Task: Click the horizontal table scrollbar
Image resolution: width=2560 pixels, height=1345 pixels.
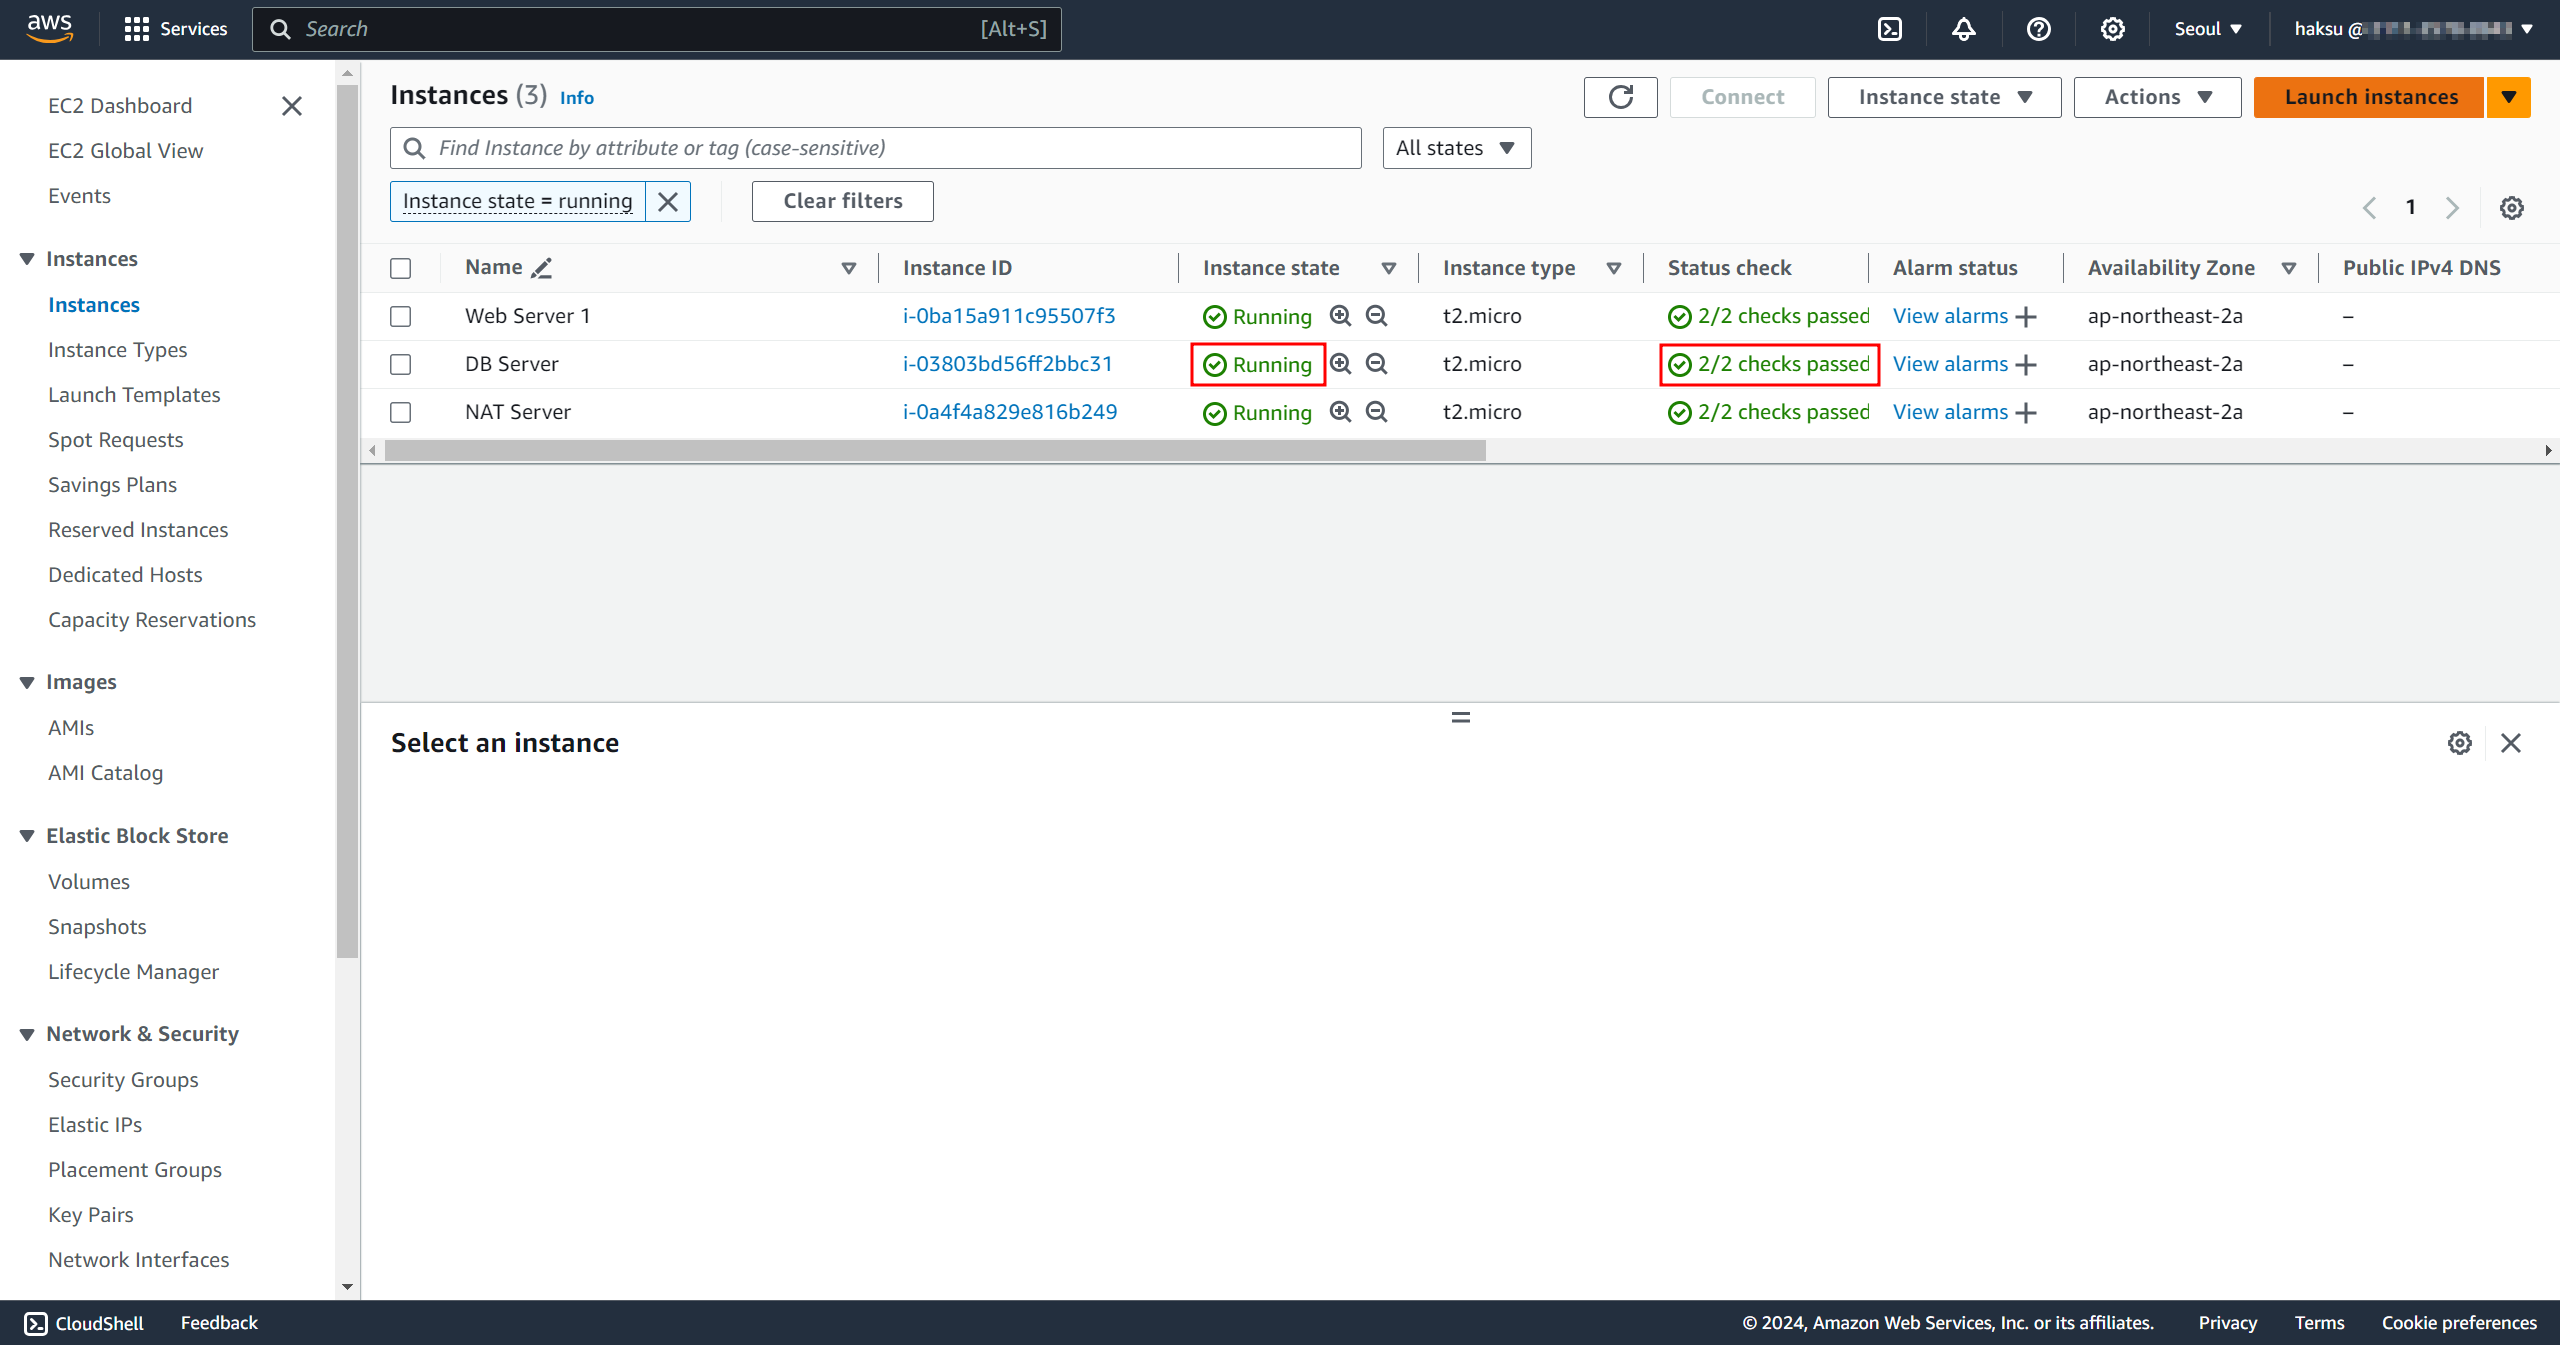Action: [935, 451]
